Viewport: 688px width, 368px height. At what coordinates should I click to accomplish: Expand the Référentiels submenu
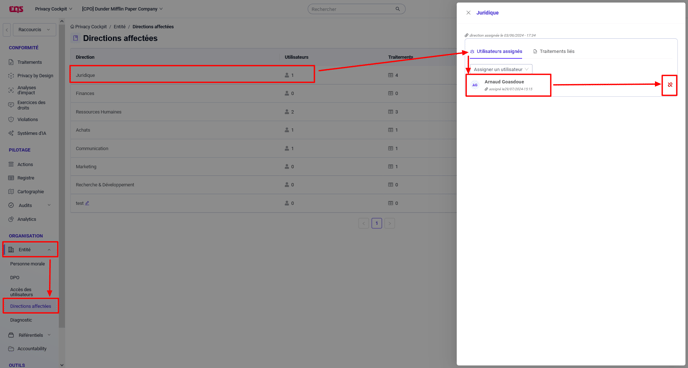[49, 335]
